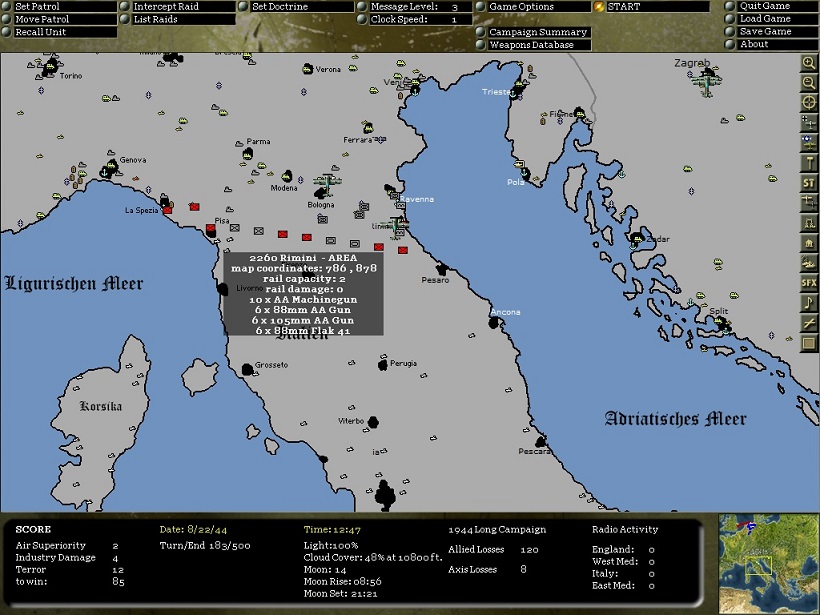This screenshot has width=820, height=615.
Task: Click the plain square sidebar icon
Action: click(808, 344)
